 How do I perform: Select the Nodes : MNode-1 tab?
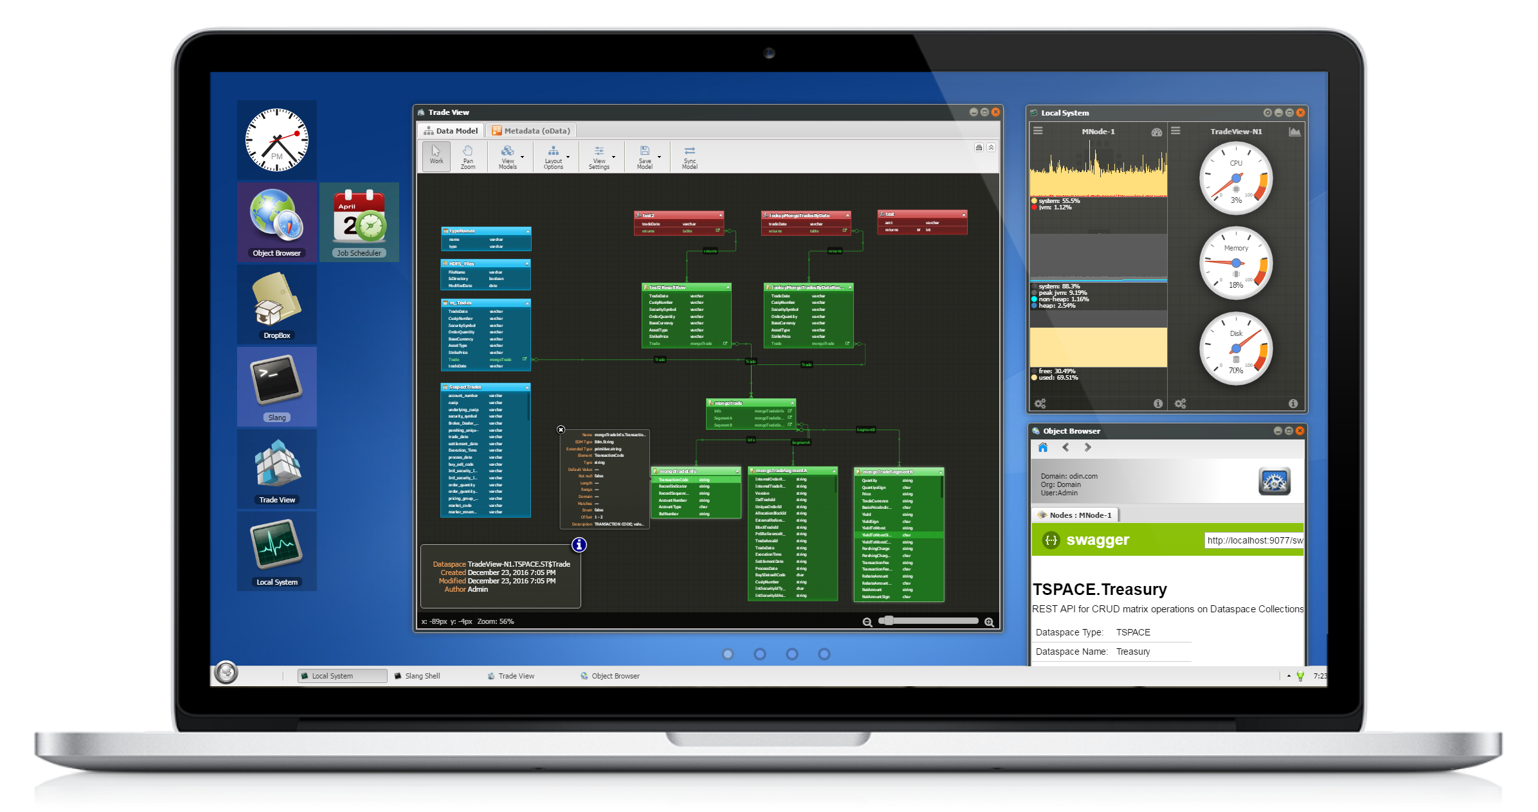click(x=1075, y=515)
